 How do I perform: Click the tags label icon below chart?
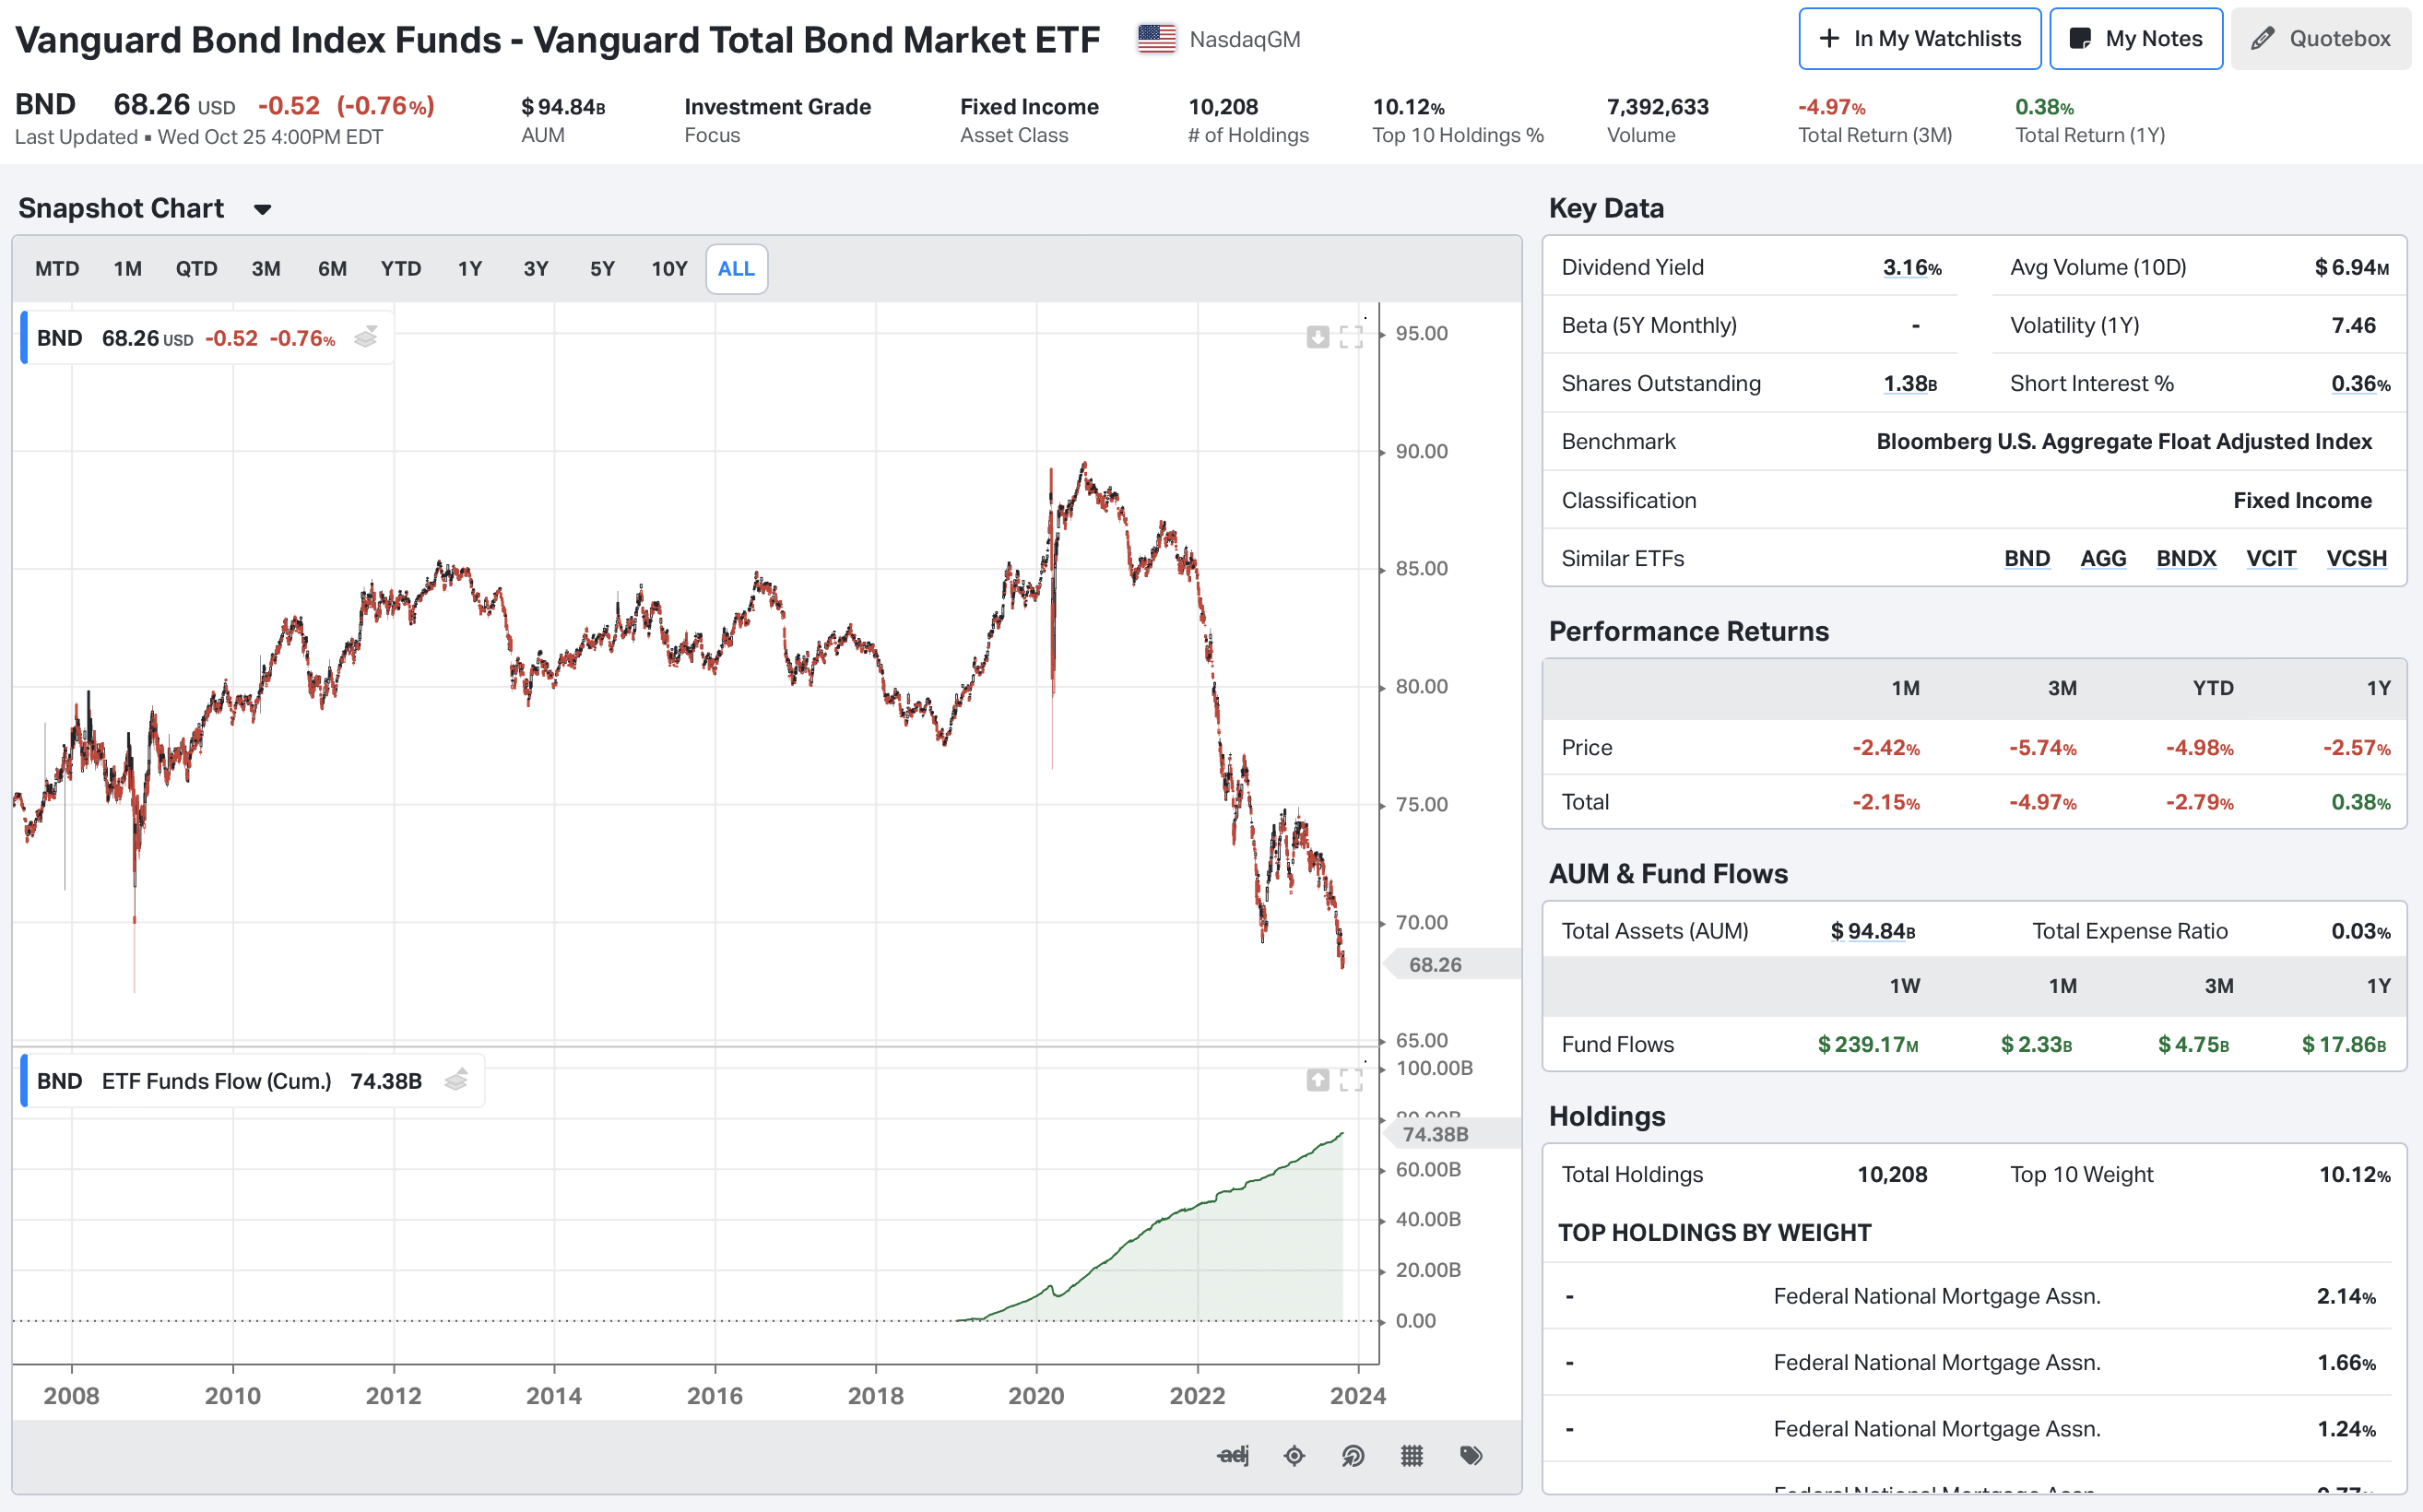tap(1471, 1455)
